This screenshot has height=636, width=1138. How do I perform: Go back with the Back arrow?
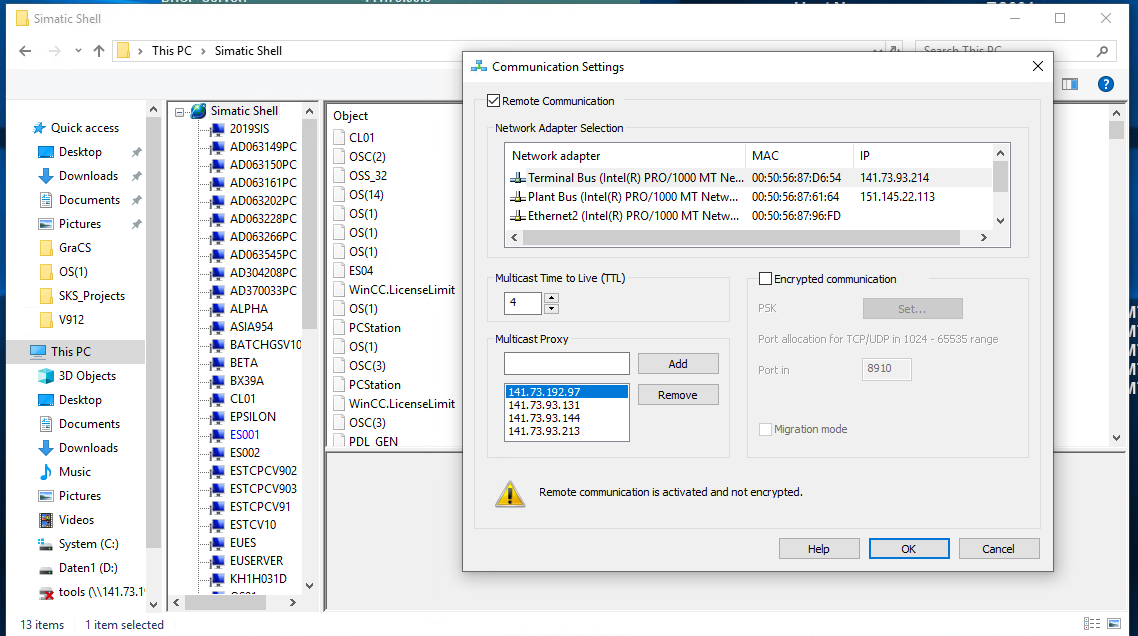pyautogui.click(x=25, y=51)
